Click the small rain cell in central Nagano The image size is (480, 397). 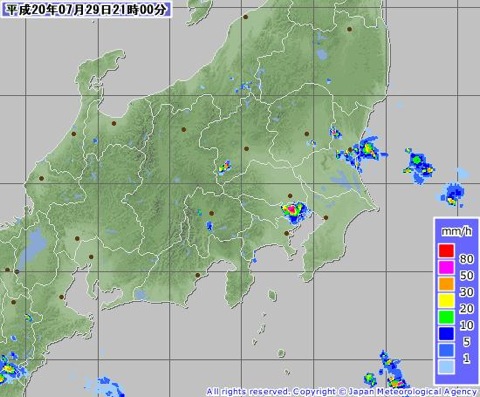(x=225, y=167)
